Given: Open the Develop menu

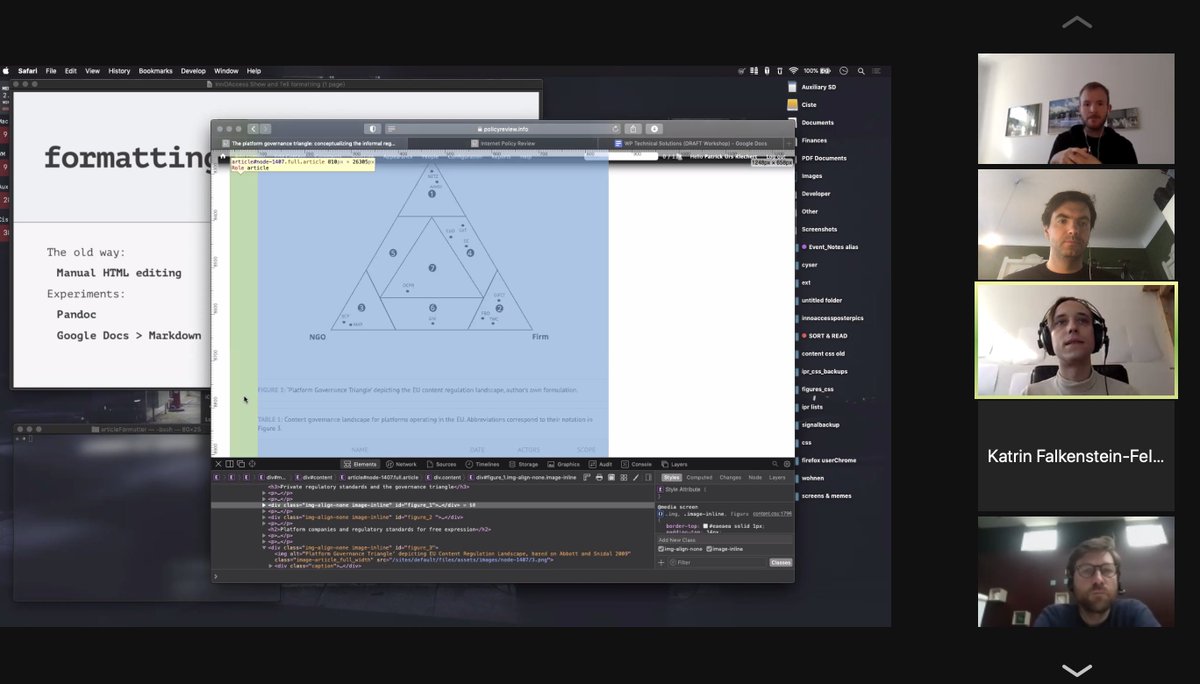Looking at the screenshot, I should coord(193,71).
